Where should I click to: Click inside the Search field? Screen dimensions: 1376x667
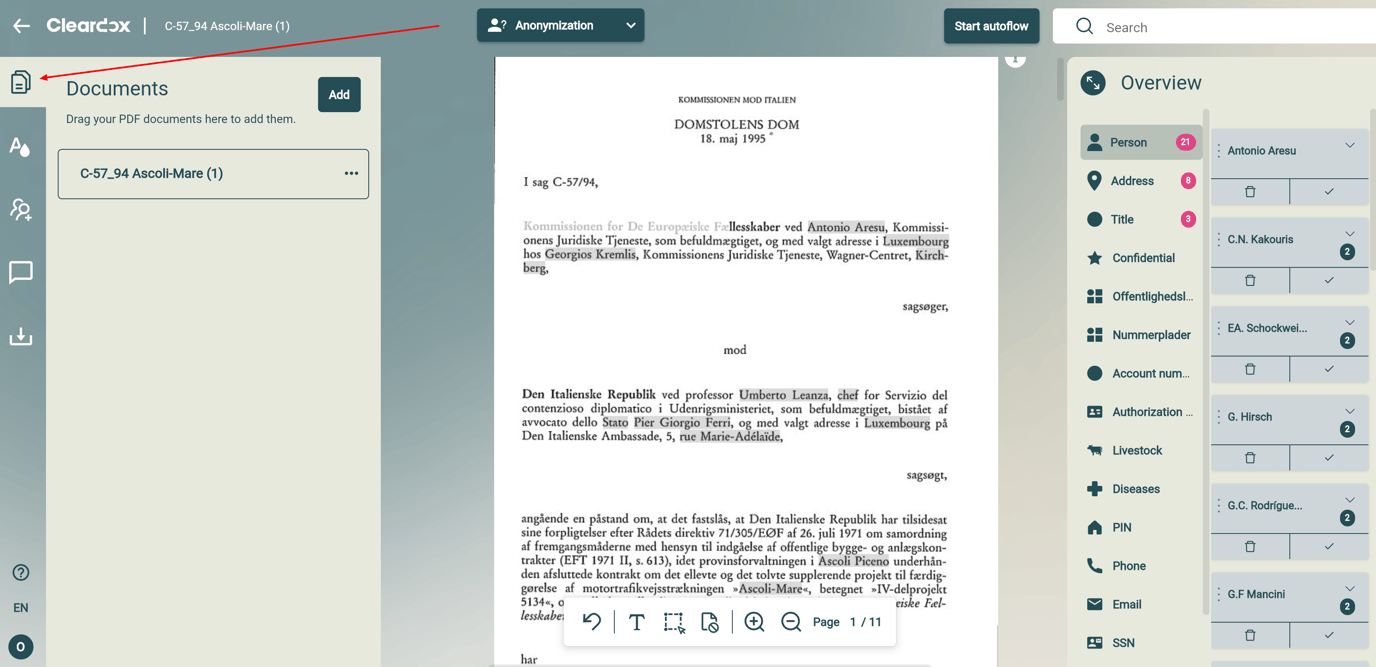(x=1180, y=26)
